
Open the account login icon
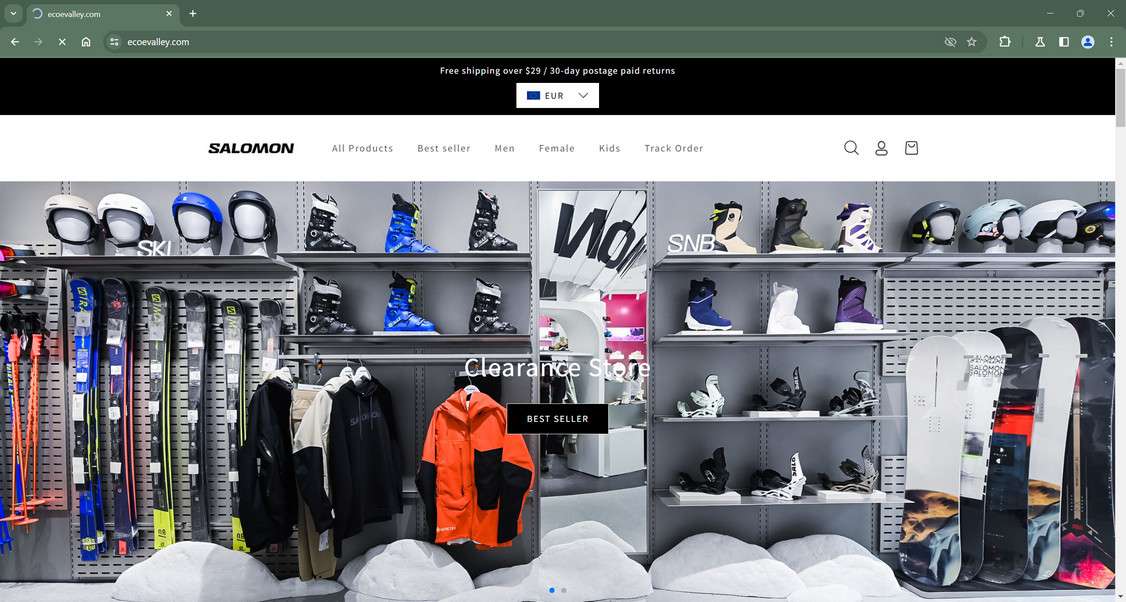(881, 148)
